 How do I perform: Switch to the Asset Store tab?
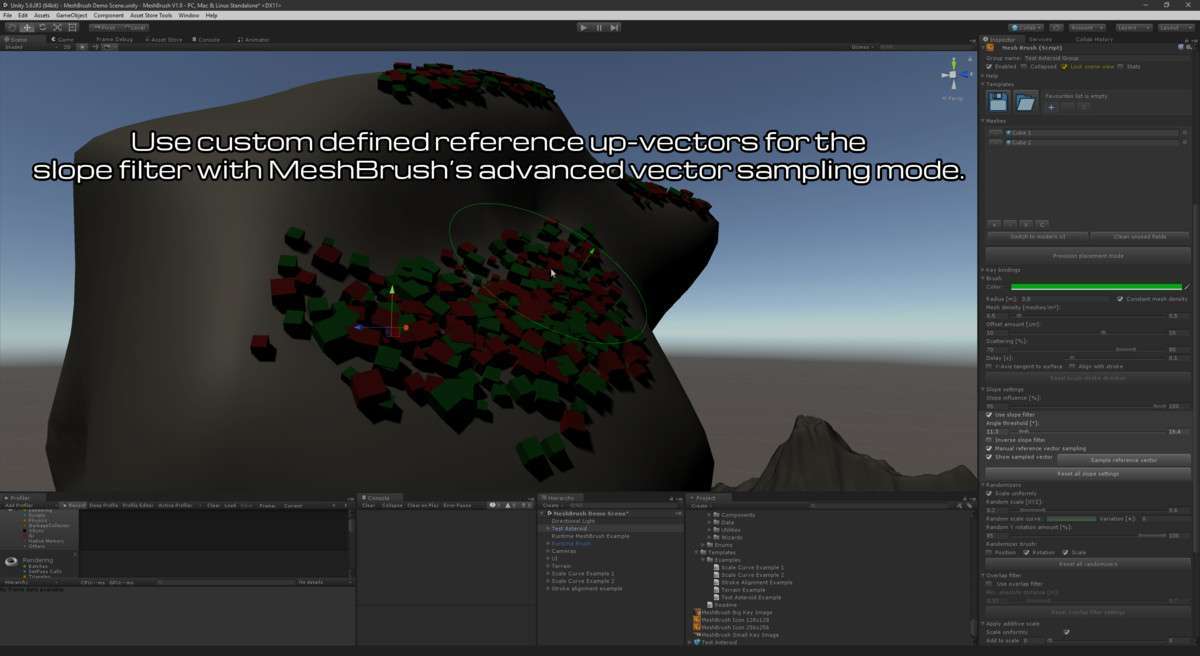point(165,40)
